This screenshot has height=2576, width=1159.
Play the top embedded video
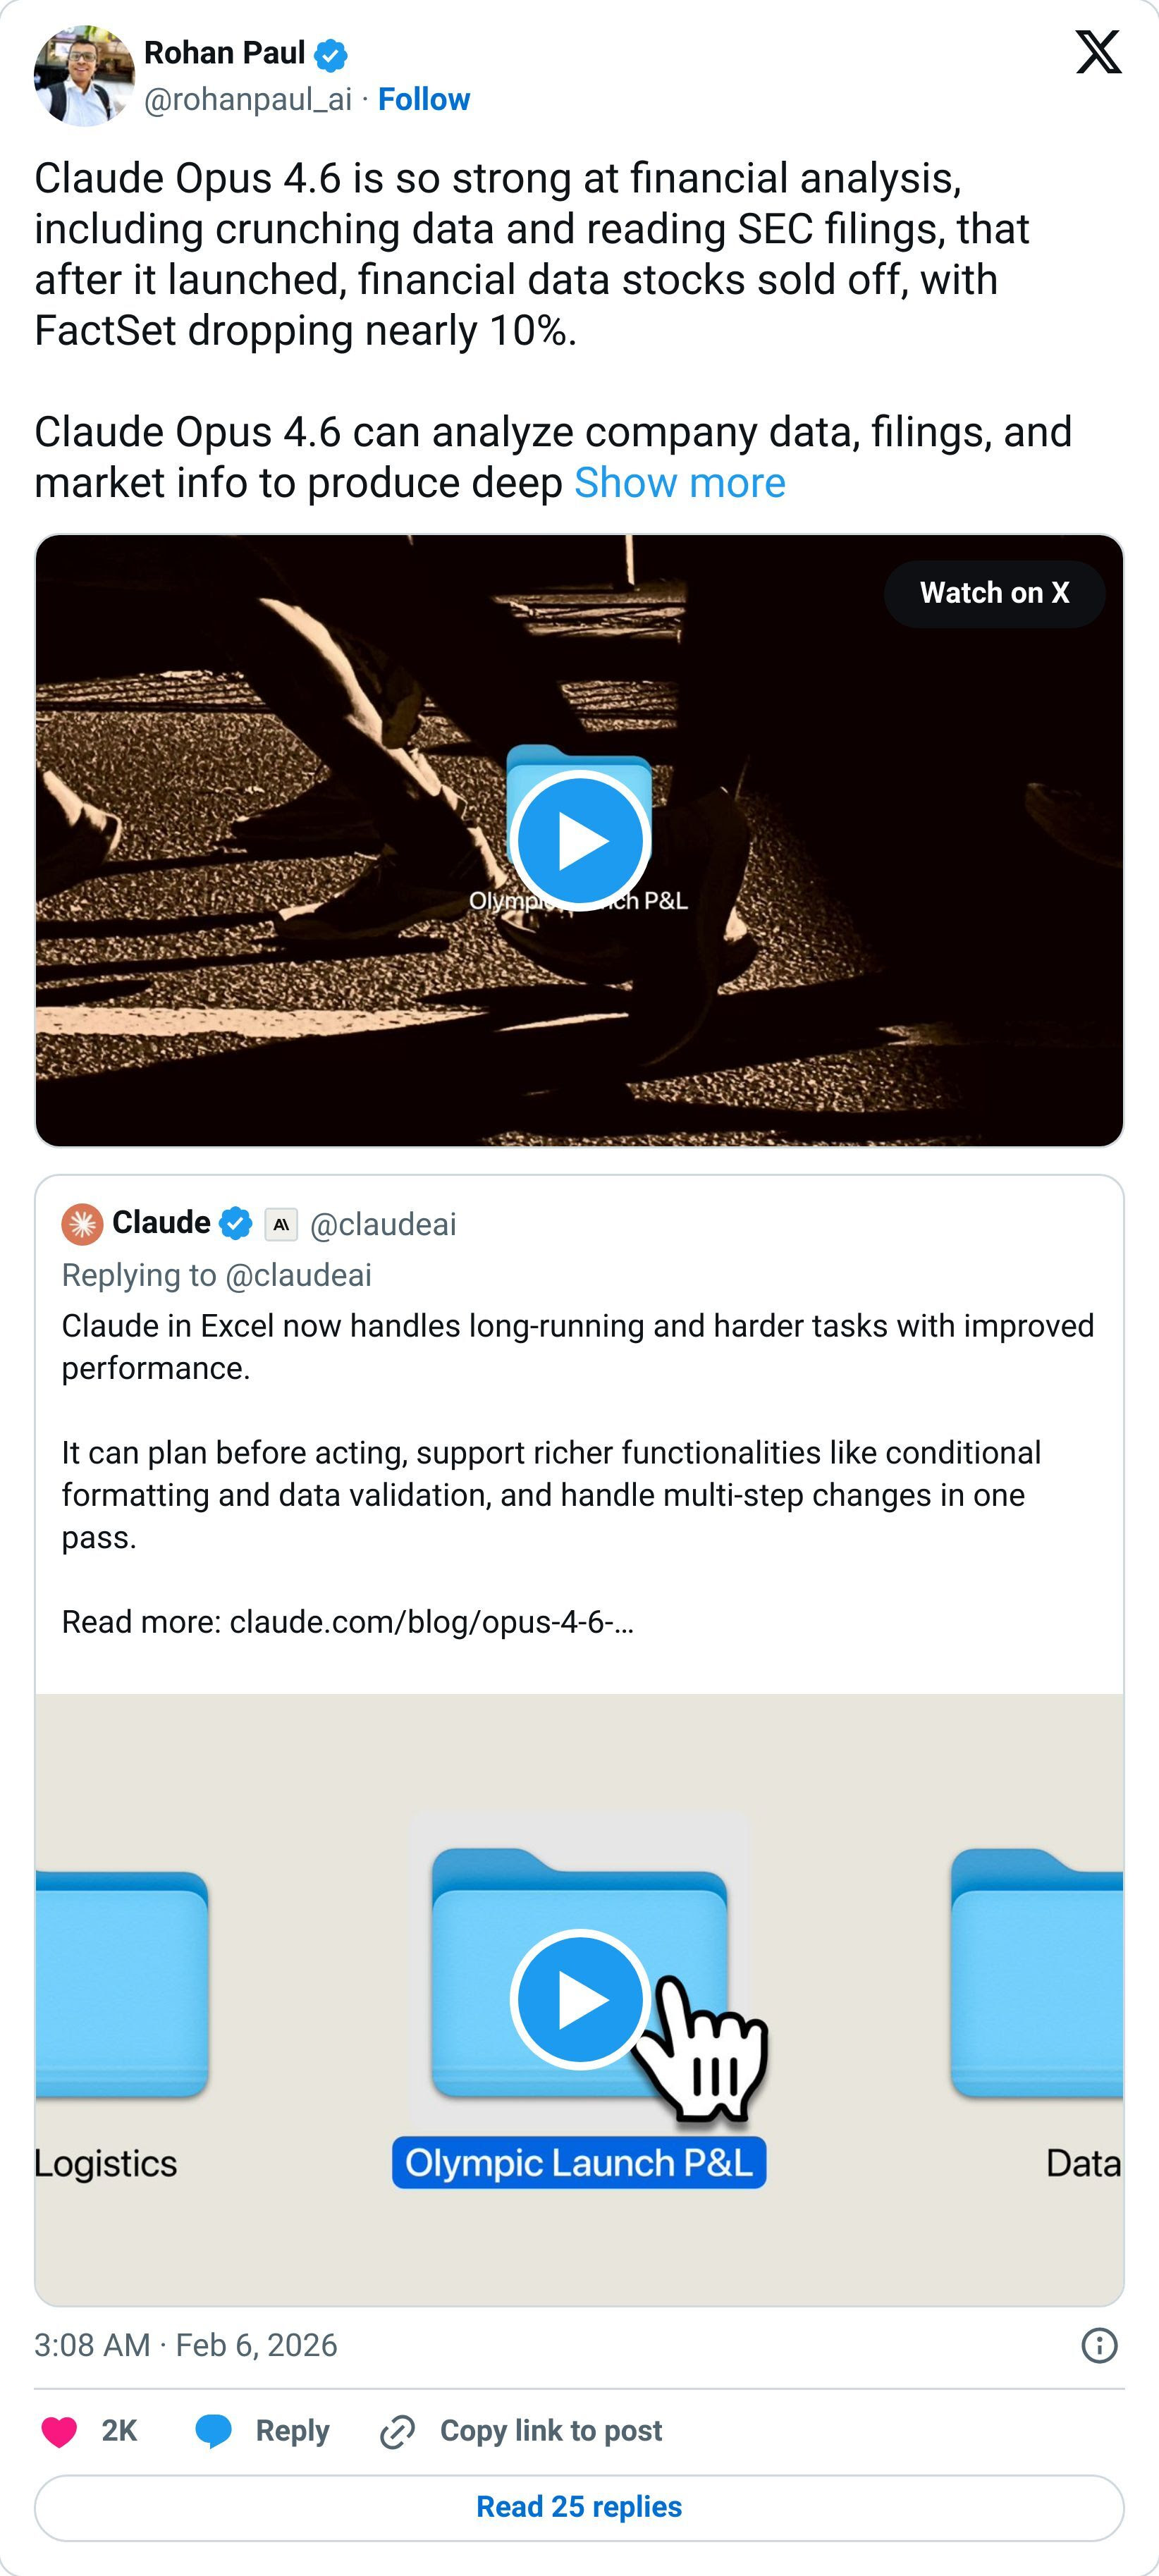(580, 840)
